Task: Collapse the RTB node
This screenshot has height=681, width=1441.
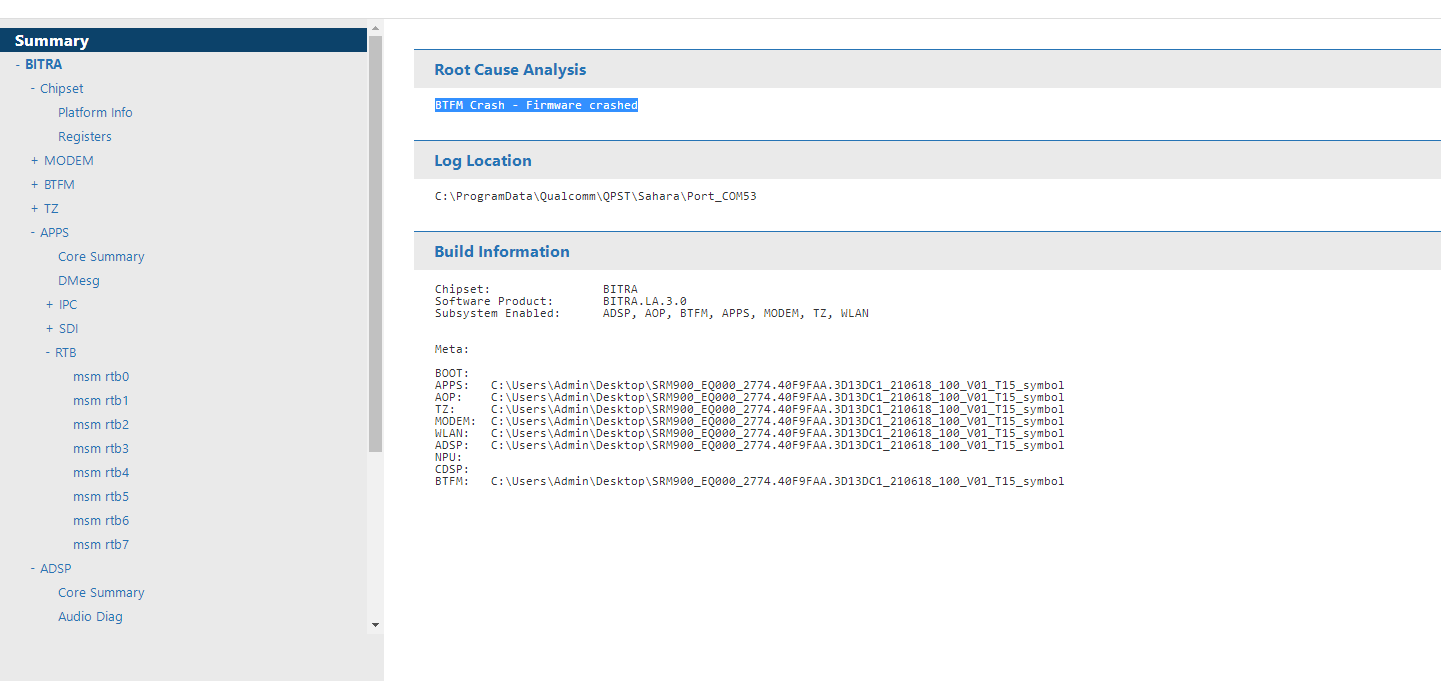Action: pyautogui.click(x=48, y=352)
